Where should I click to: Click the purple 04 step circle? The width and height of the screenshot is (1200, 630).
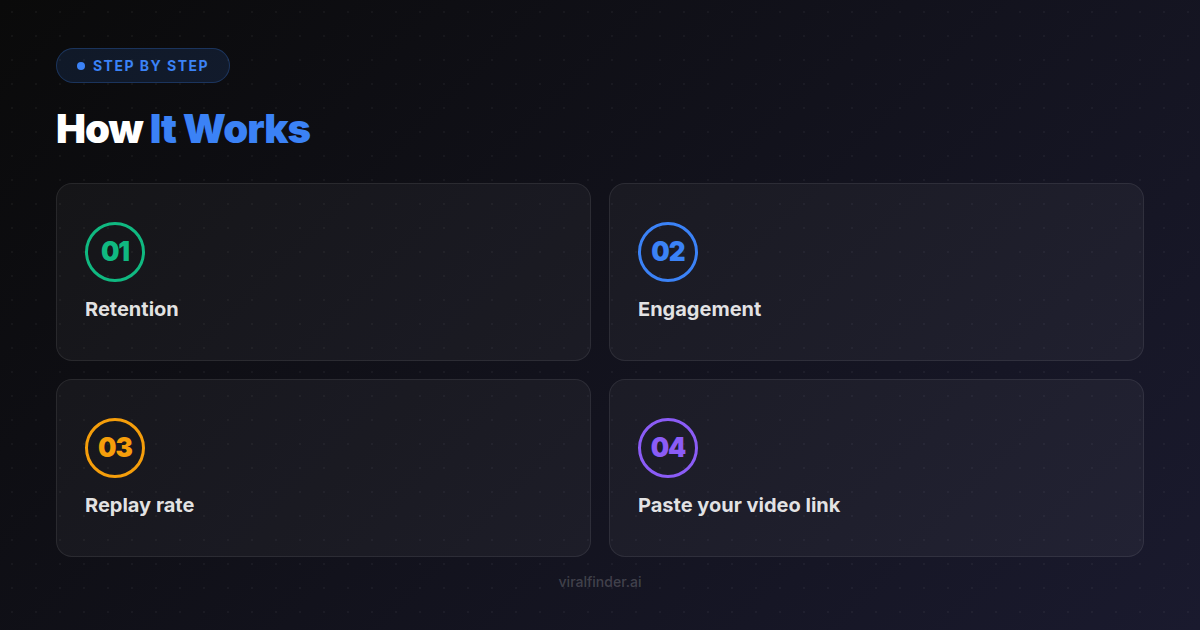(668, 448)
